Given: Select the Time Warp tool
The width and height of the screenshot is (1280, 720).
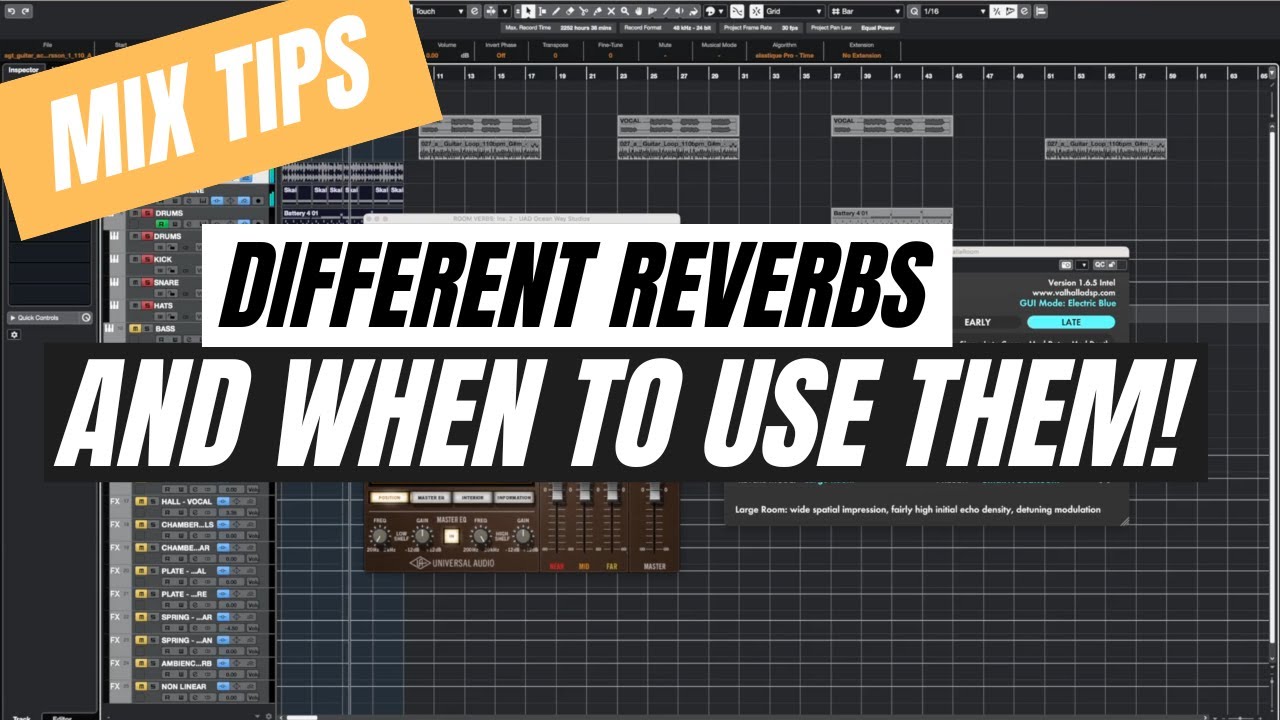Looking at the screenshot, I should pyautogui.click(x=652, y=11).
